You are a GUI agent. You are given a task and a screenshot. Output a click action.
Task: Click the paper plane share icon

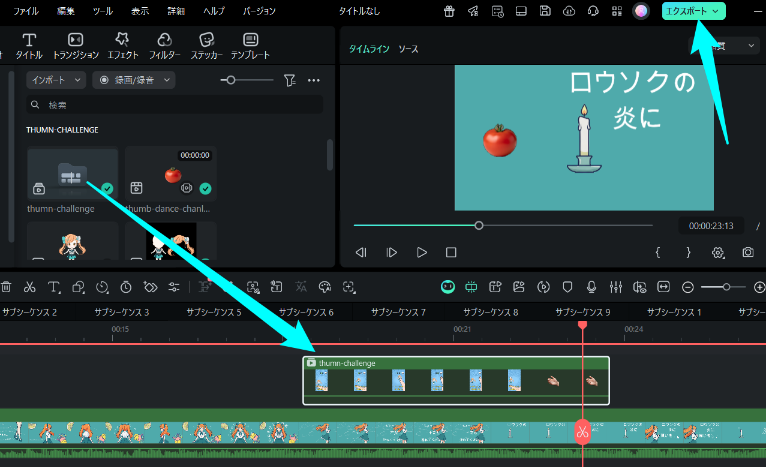pos(473,11)
